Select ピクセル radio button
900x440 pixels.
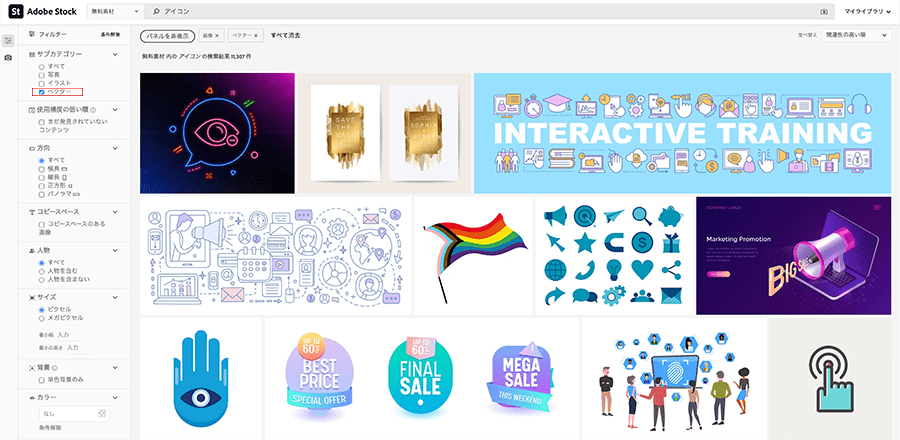(x=41, y=309)
